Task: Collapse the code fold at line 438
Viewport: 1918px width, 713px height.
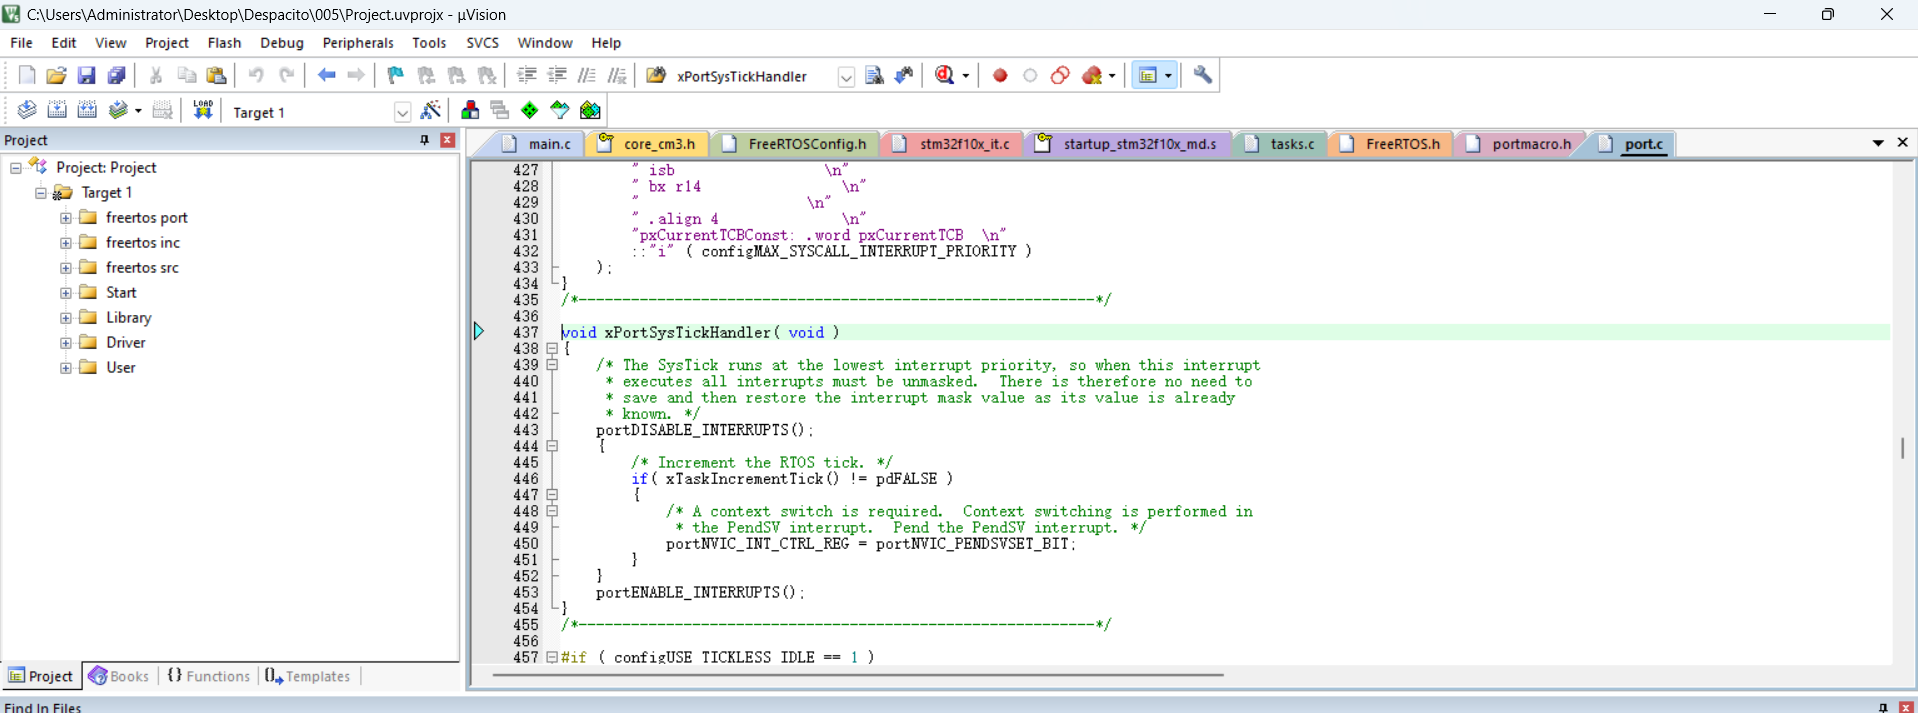Action: pos(552,349)
